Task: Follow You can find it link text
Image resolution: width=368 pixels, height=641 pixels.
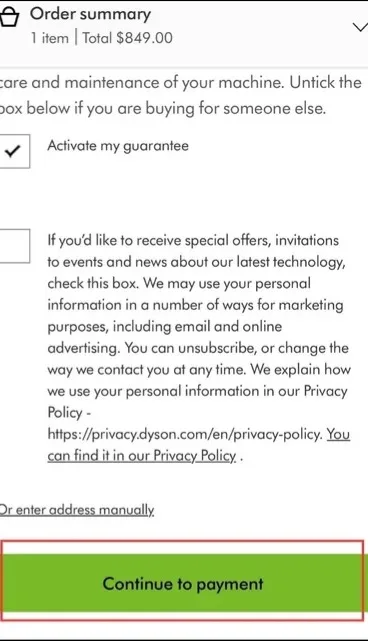Action: point(199,445)
